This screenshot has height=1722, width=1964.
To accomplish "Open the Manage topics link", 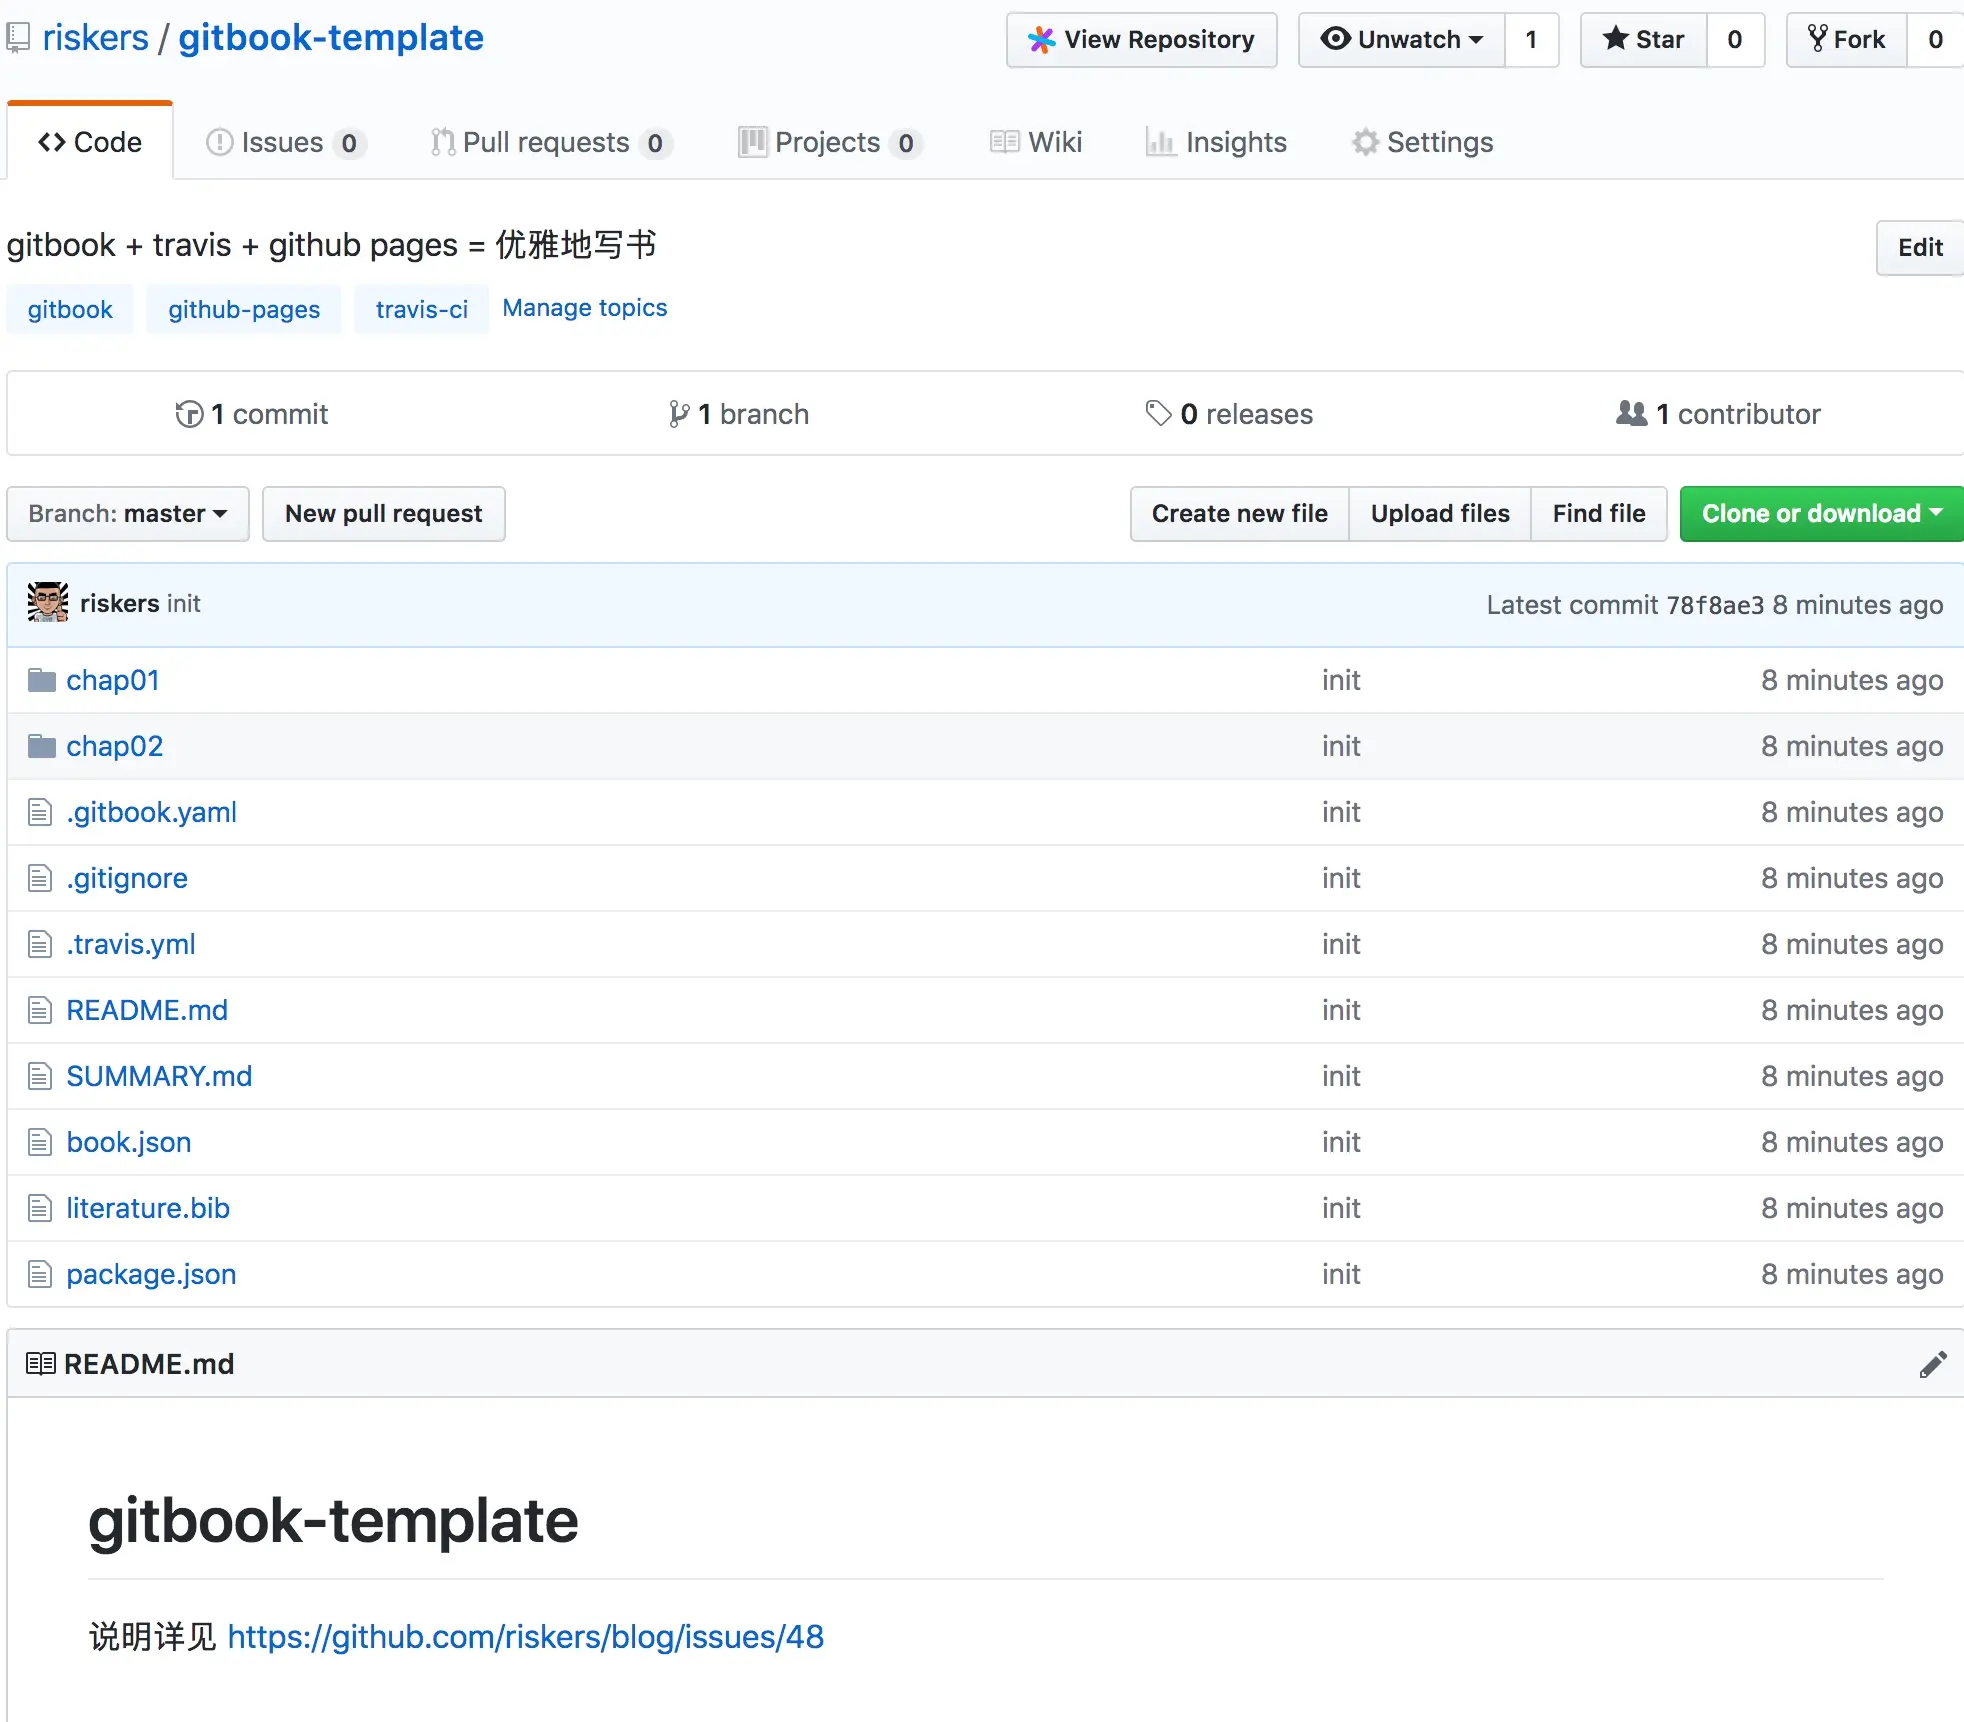I will (x=584, y=308).
